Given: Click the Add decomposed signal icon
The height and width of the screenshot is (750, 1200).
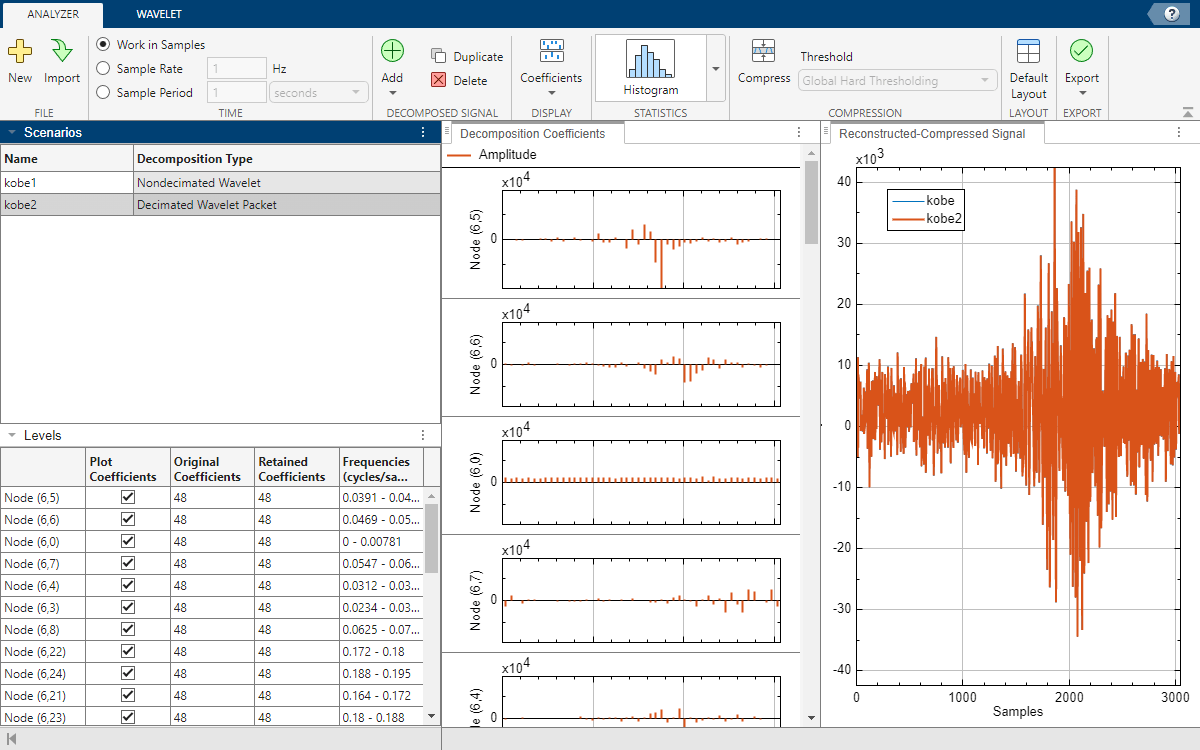Looking at the screenshot, I should (x=392, y=52).
